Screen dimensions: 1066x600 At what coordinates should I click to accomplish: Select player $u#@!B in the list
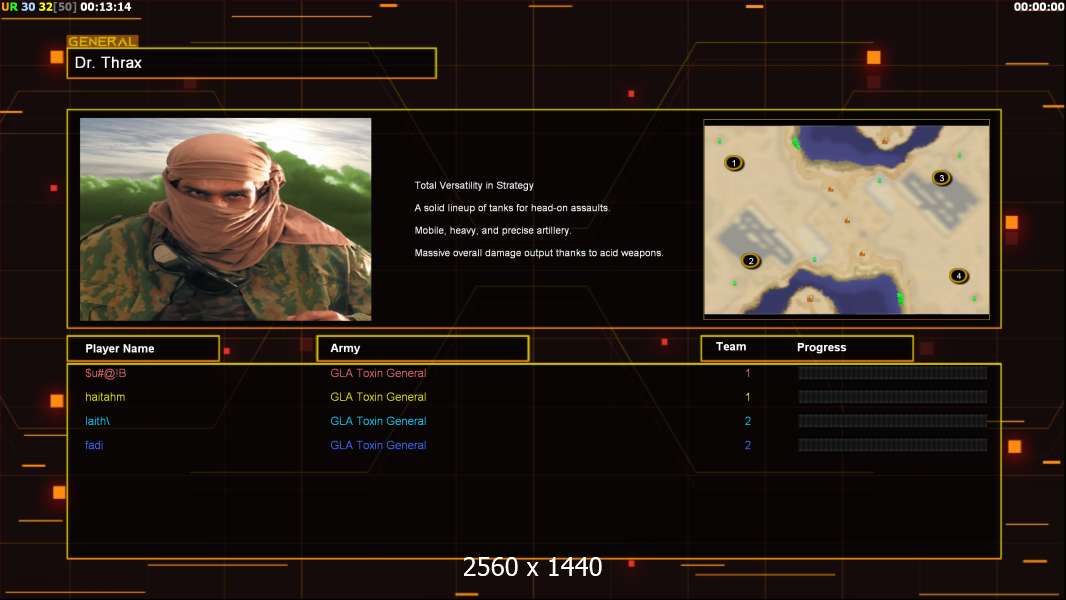tap(105, 373)
